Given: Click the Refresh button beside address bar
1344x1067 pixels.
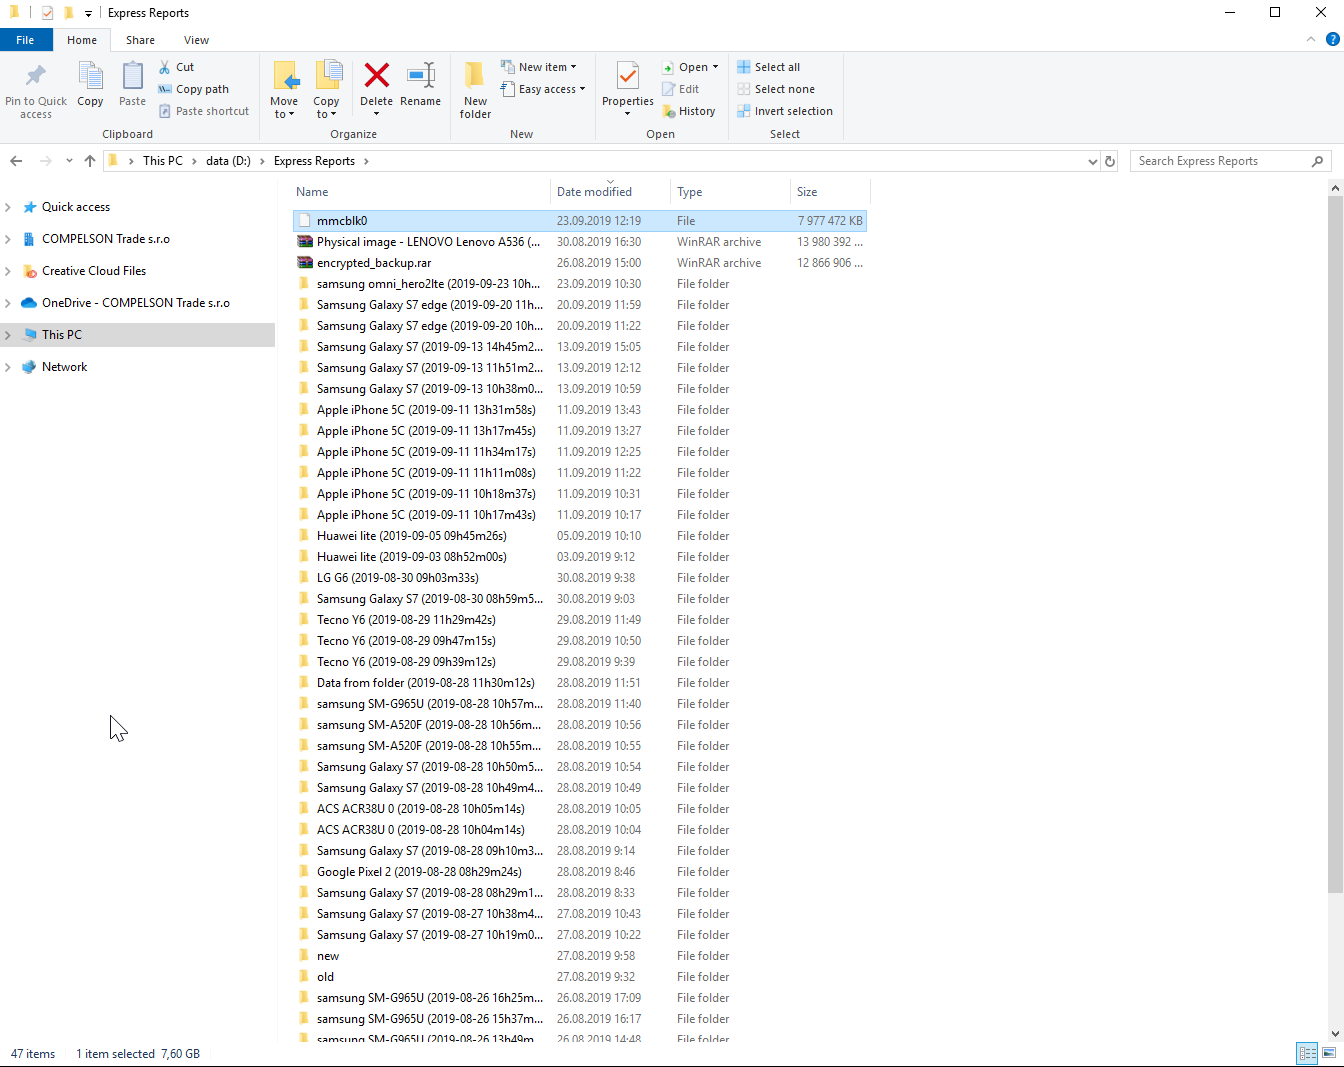Looking at the screenshot, I should pyautogui.click(x=1110, y=161).
